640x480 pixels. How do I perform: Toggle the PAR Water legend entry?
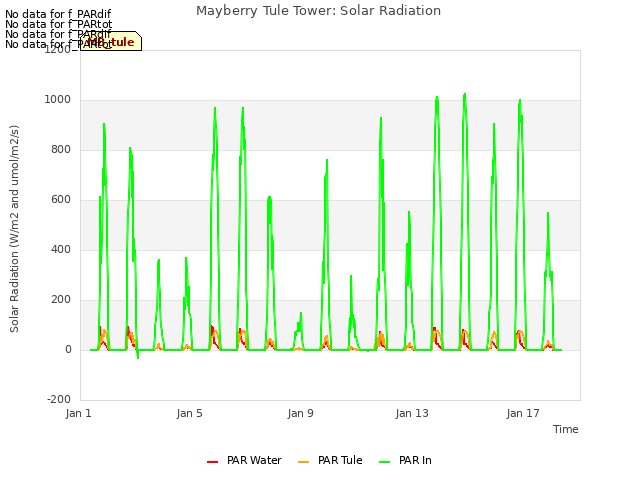(244, 460)
